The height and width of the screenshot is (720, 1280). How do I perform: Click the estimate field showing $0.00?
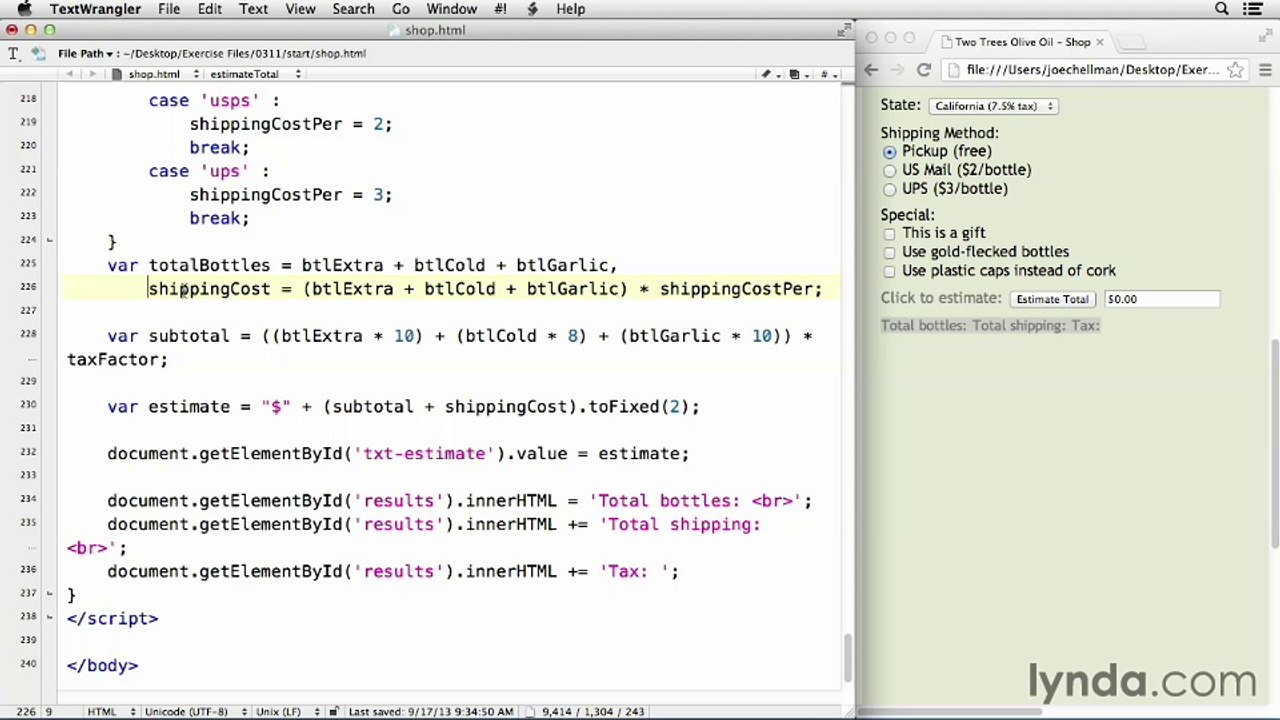(1161, 299)
